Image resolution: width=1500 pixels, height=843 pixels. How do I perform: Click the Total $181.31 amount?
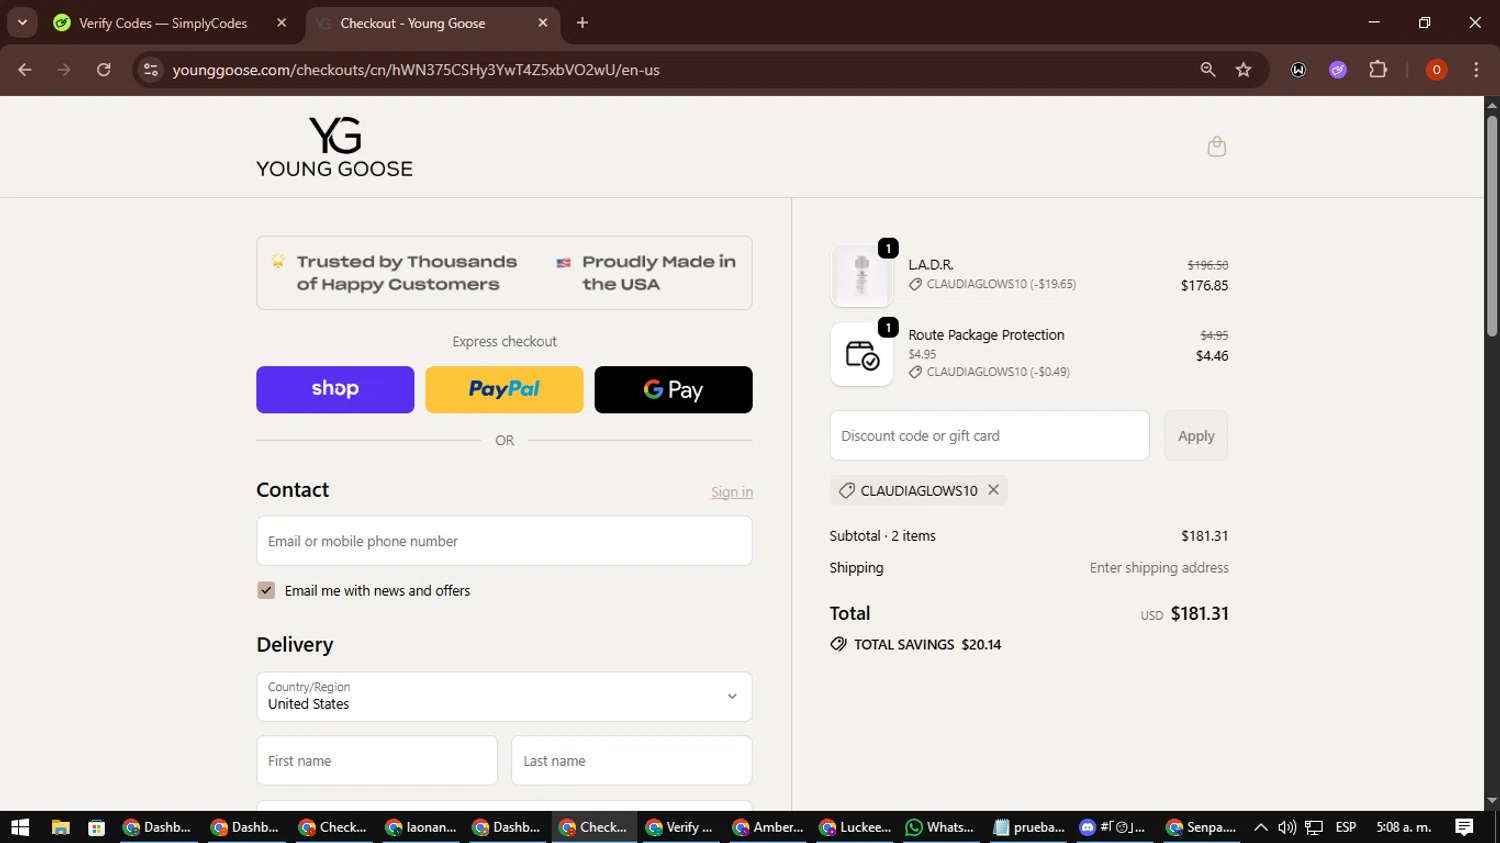point(1199,614)
